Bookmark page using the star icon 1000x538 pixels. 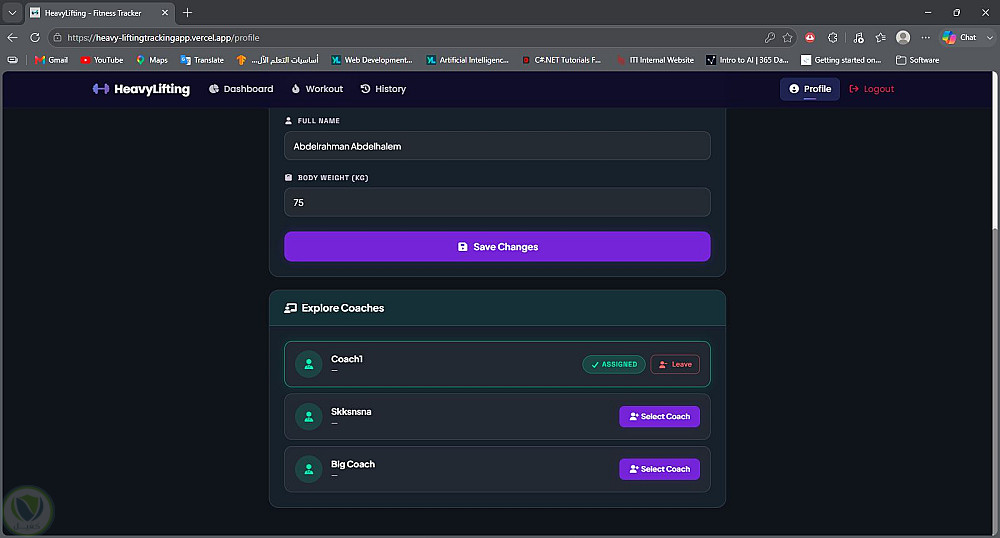tap(788, 38)
